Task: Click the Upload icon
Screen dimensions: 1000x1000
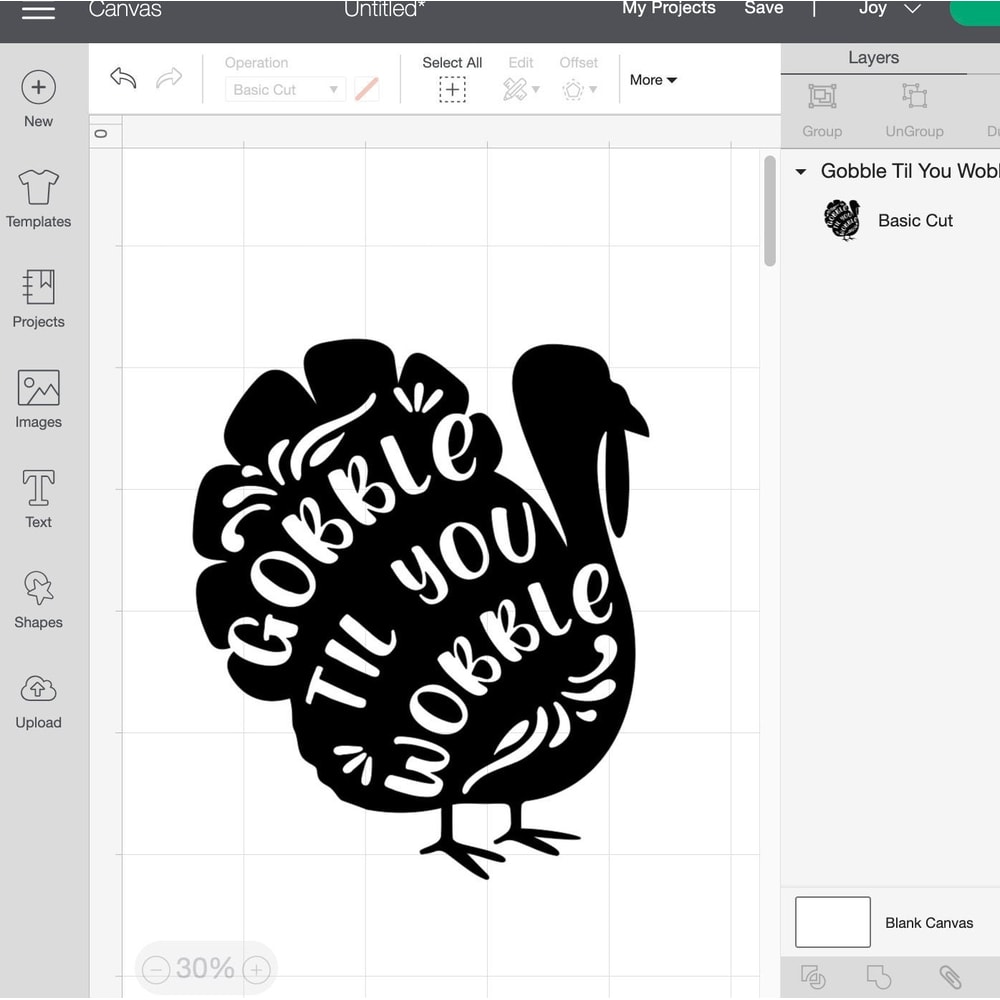Action: pyautogui.click(x=38, y=697)
